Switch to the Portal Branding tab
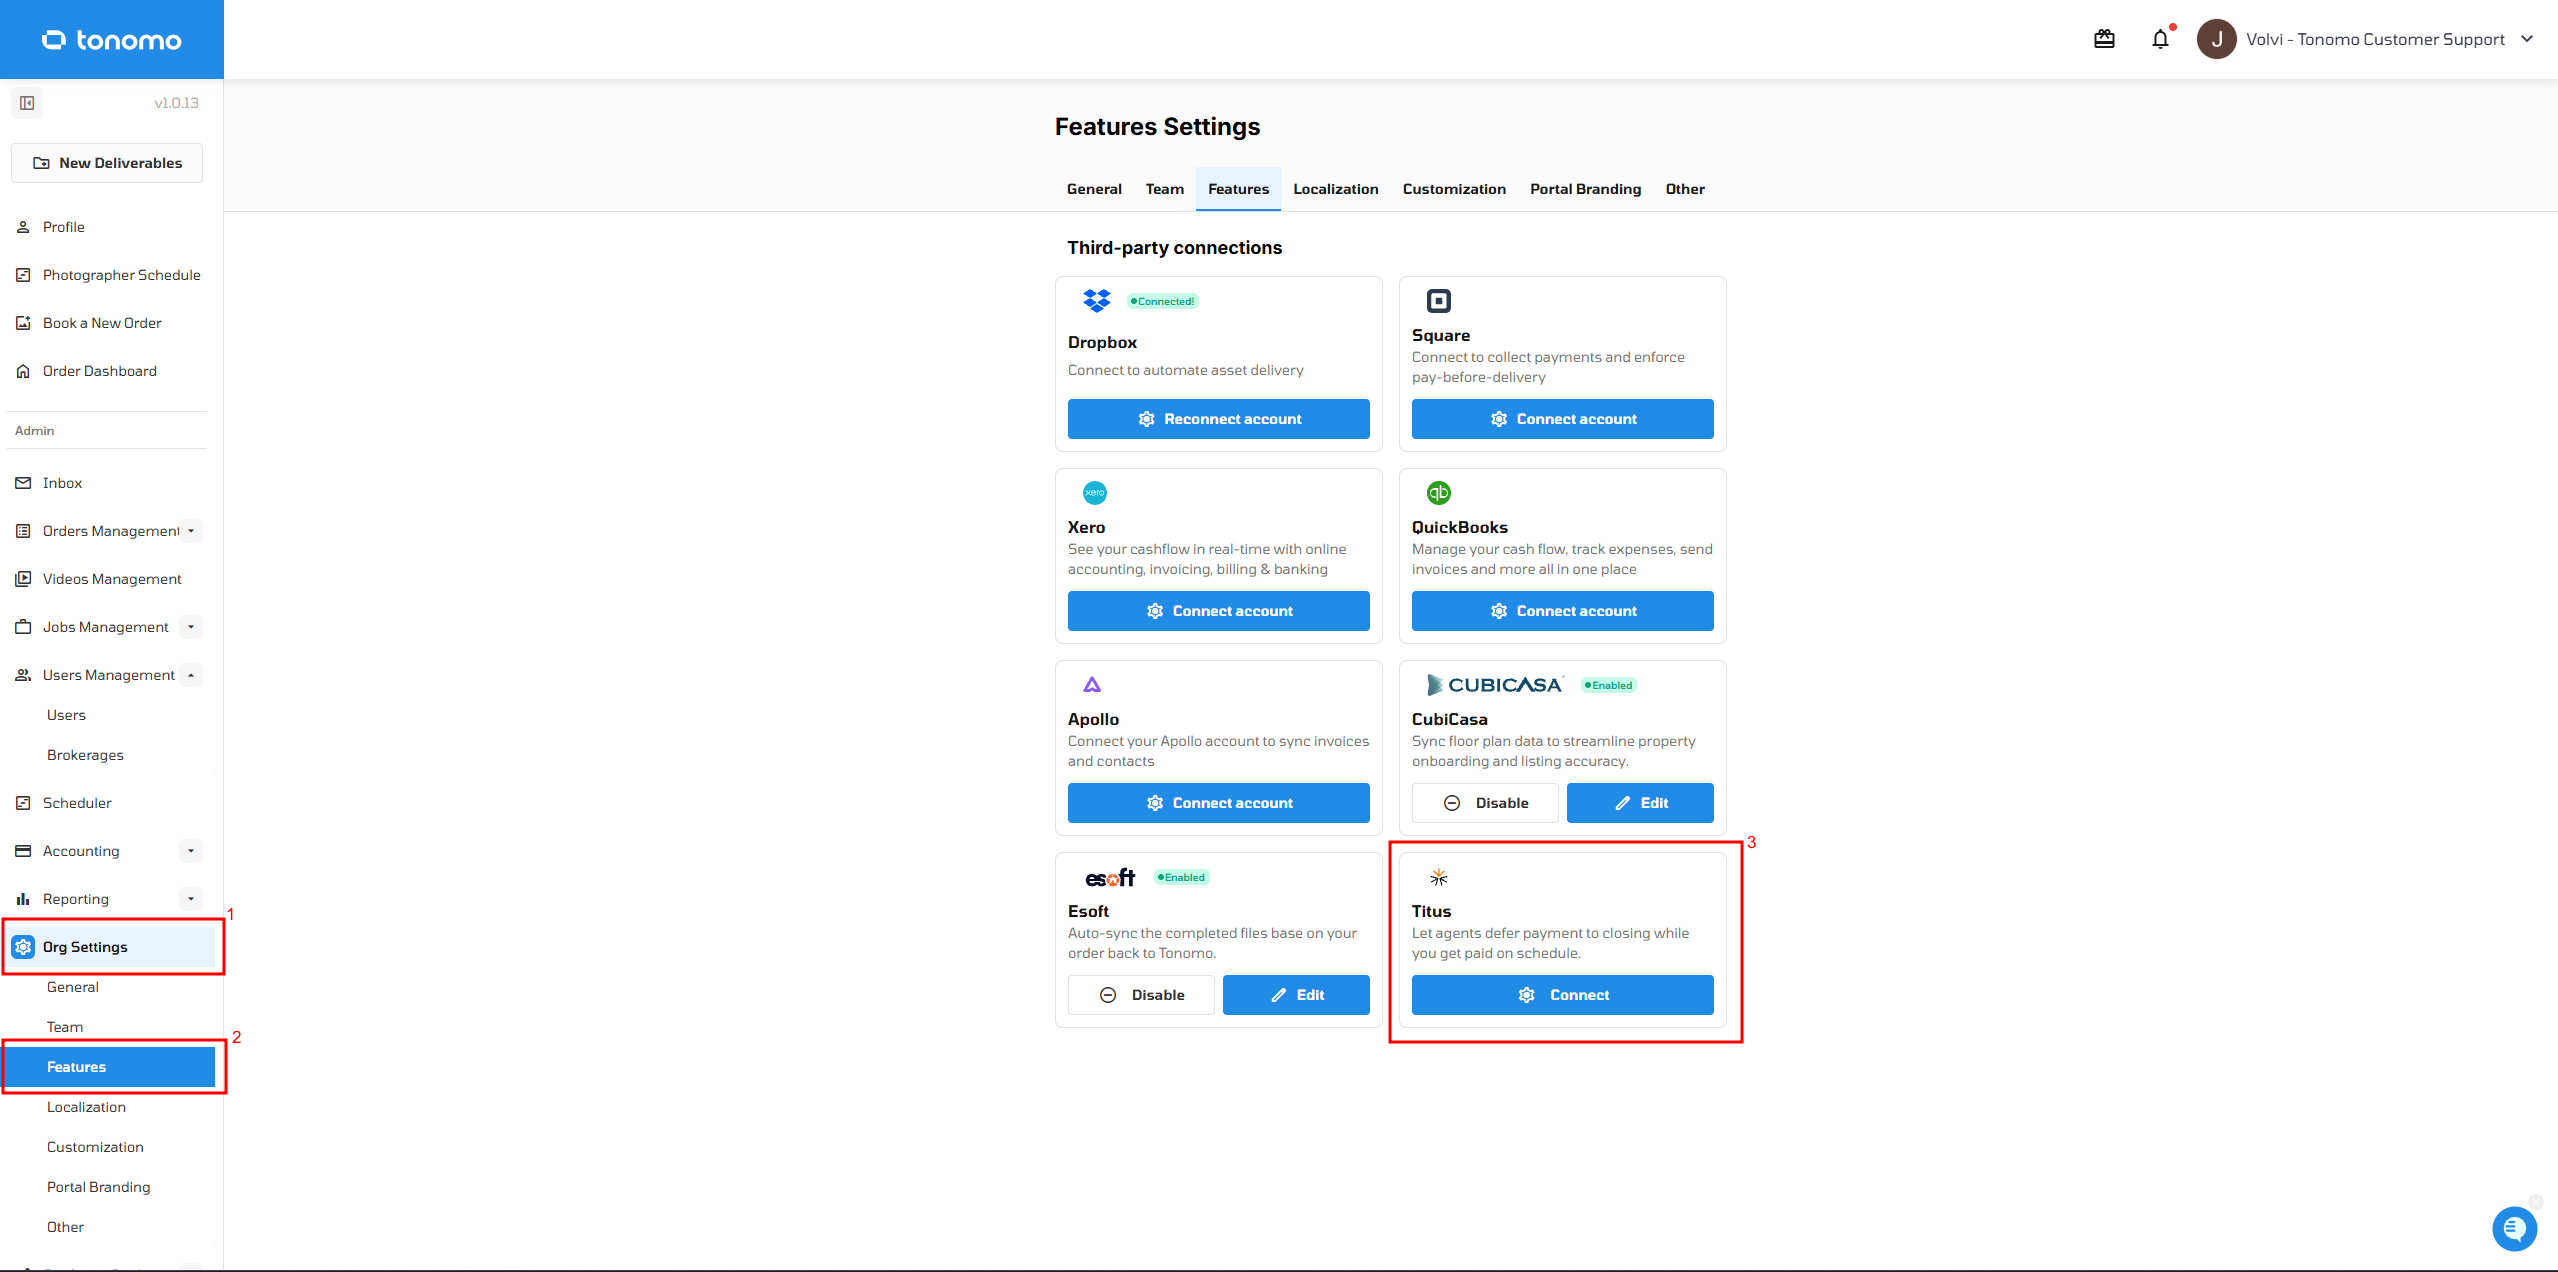 point(1585,189)
